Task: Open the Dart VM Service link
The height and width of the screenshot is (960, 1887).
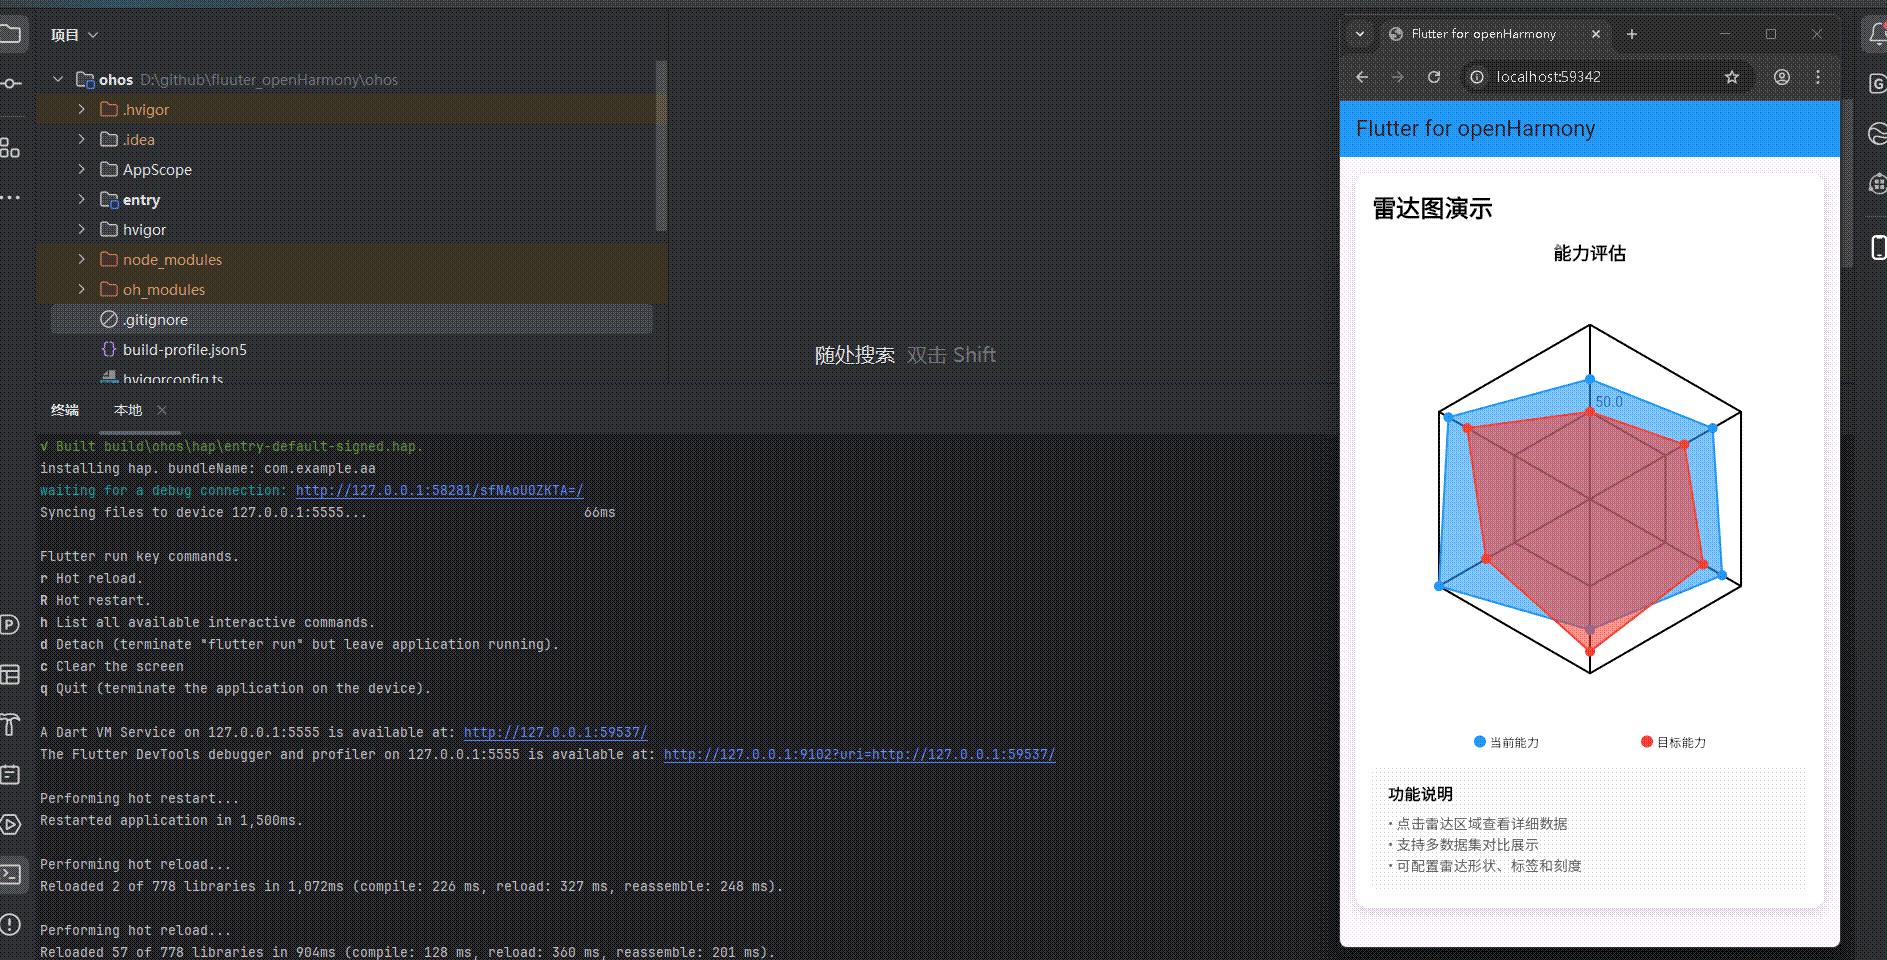Action: pyautogui.click(x=556, y=732)
